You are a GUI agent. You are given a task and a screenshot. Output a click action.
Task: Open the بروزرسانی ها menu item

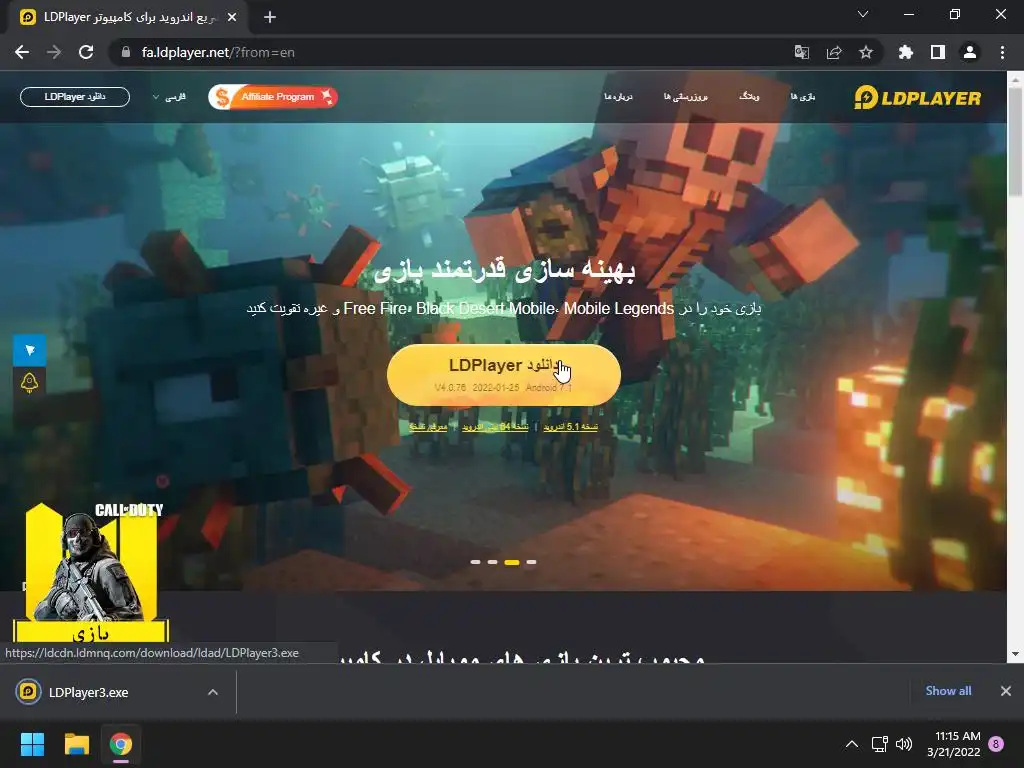tap(686, 97)
